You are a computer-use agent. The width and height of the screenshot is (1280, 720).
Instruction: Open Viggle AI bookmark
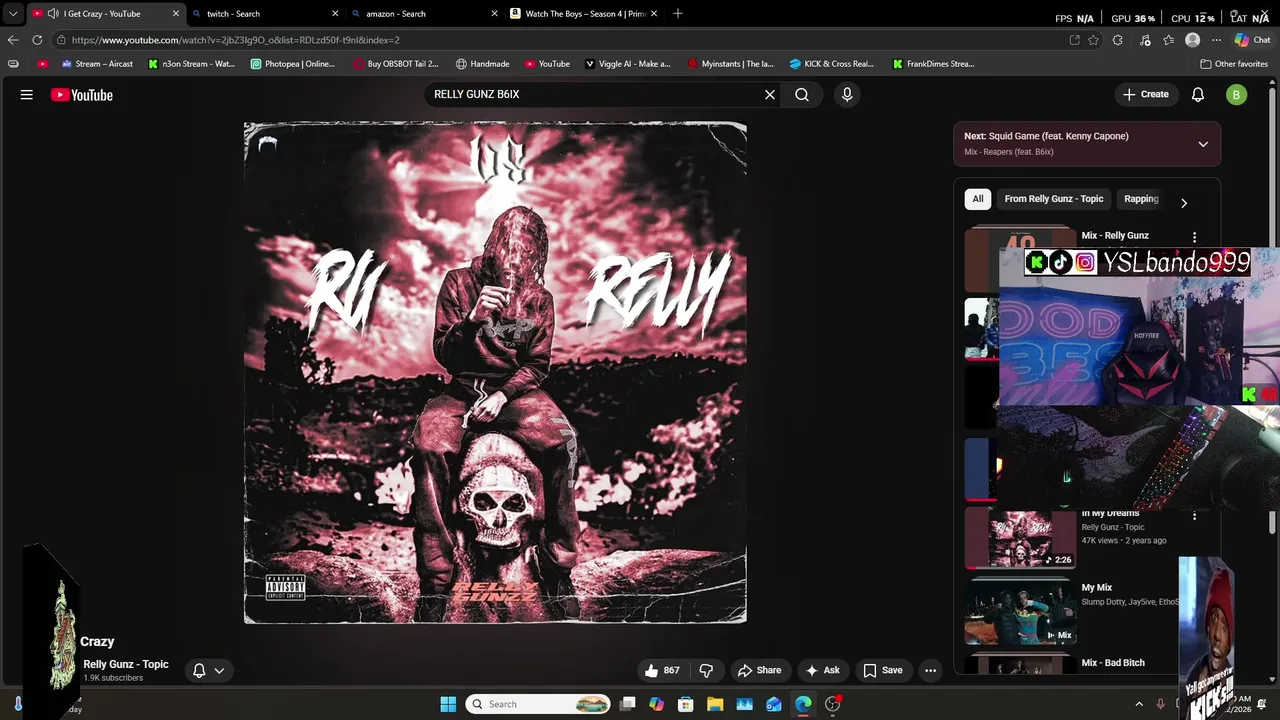[x=627, y=64]
